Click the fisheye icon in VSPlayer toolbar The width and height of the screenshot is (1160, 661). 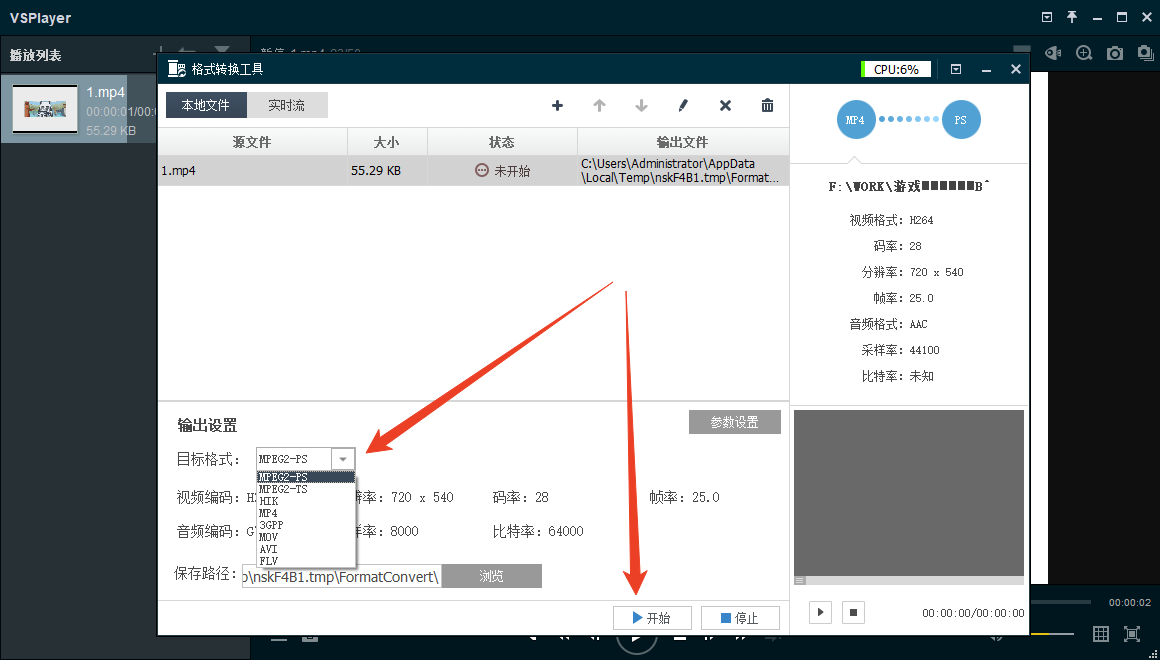coord(1053,53)
